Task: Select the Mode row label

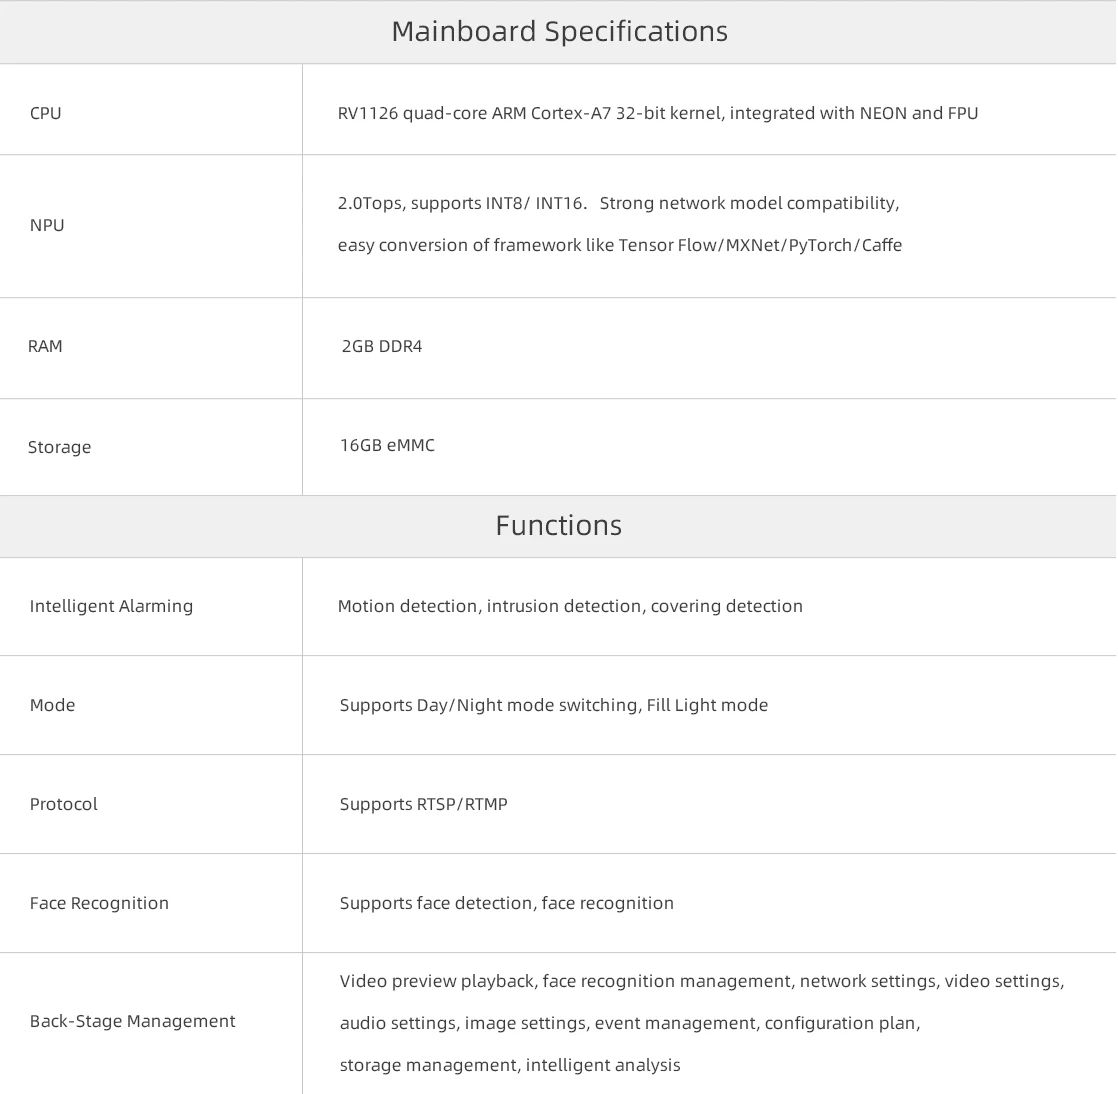Action: point(52,705)
